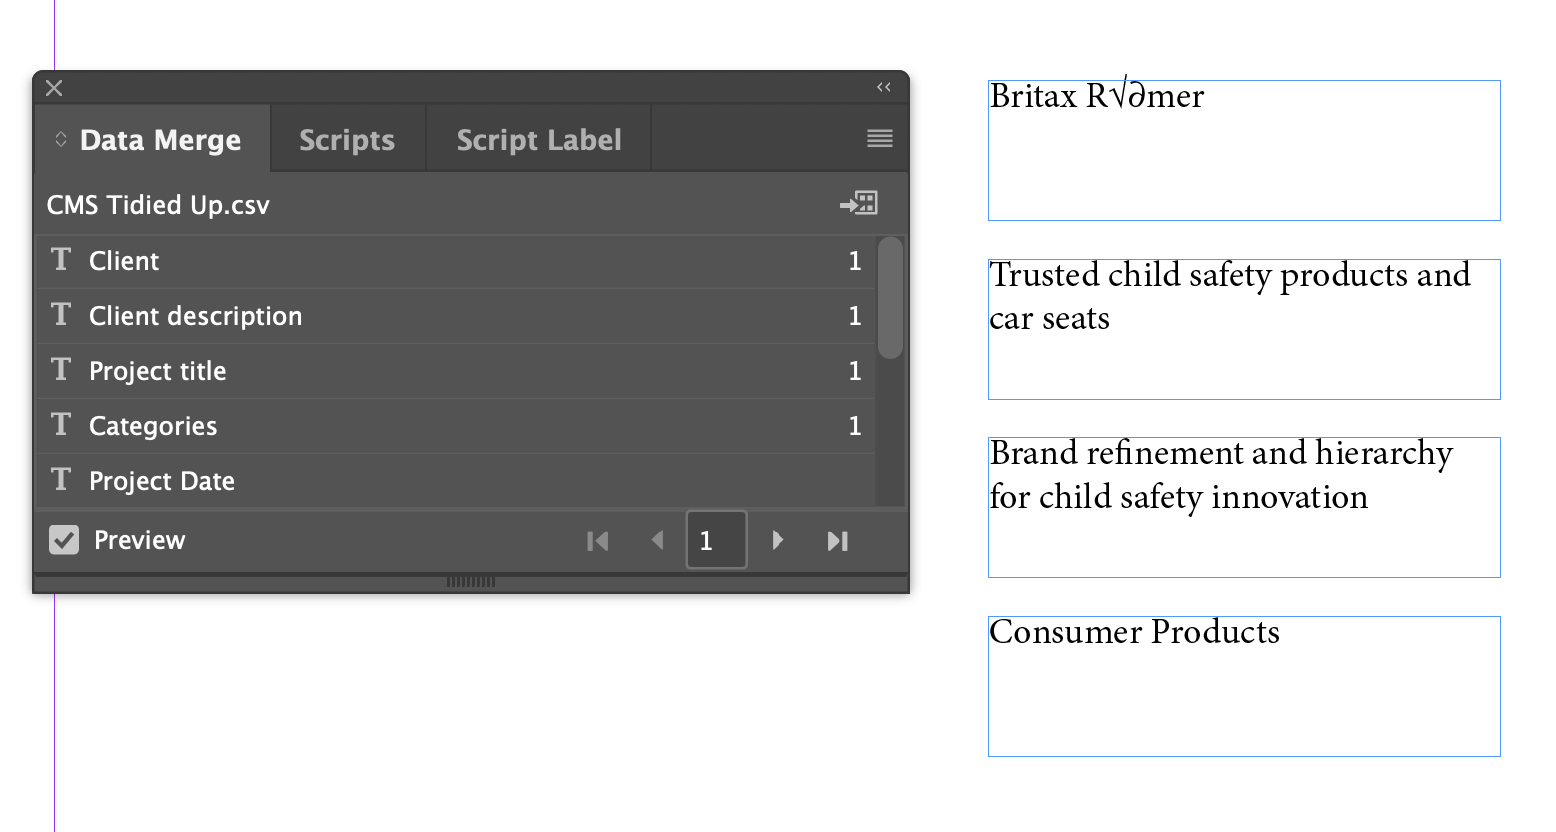
Task: Click the Data Merge panel menu icon
Action: click(879, 139)
